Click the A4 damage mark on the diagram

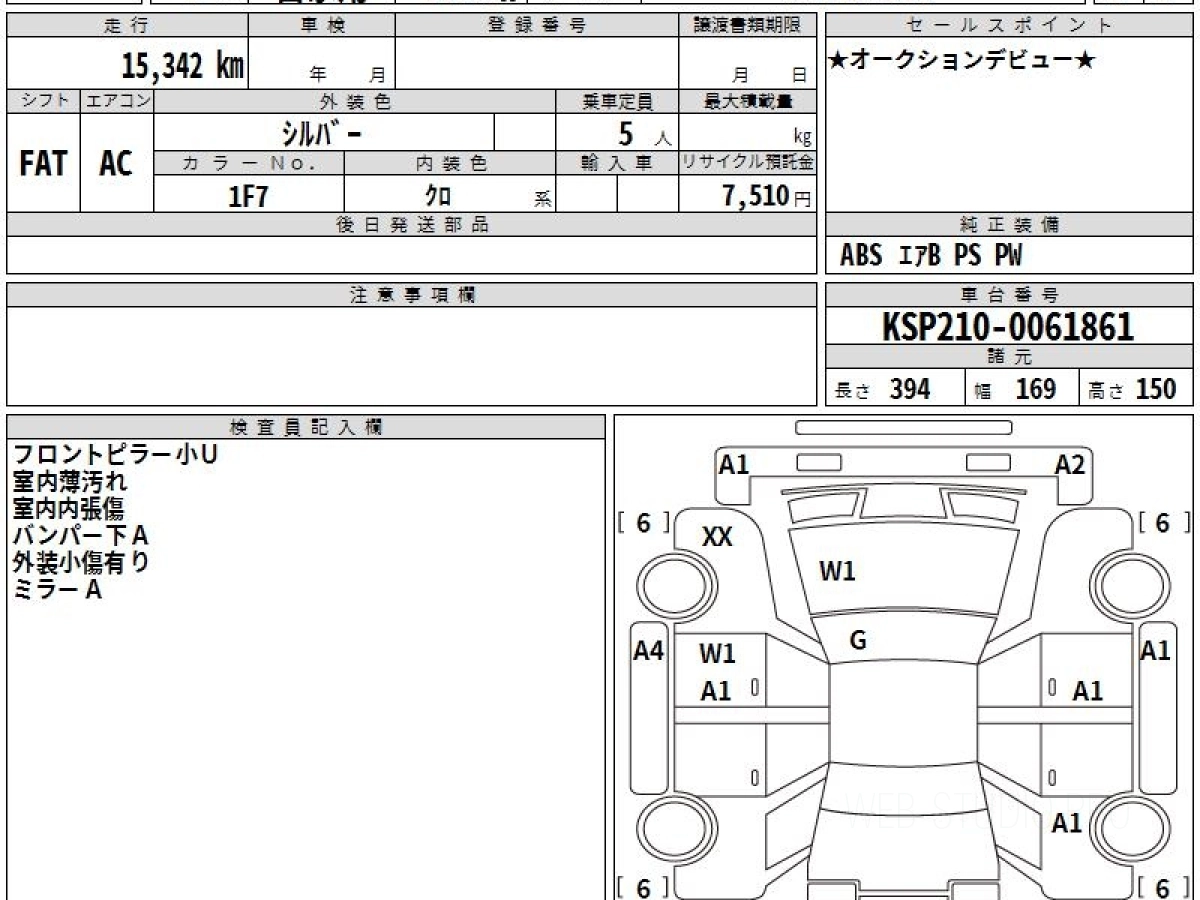point(649,651)
